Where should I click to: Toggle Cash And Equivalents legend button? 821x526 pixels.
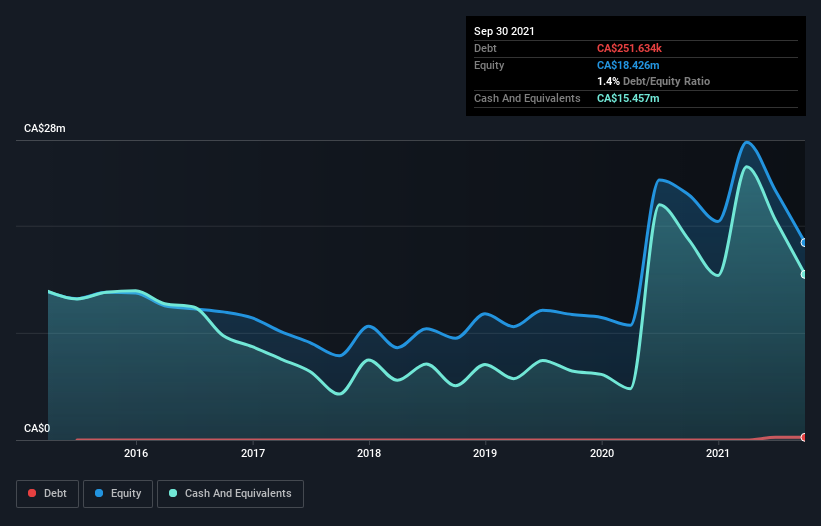(230, 494)
